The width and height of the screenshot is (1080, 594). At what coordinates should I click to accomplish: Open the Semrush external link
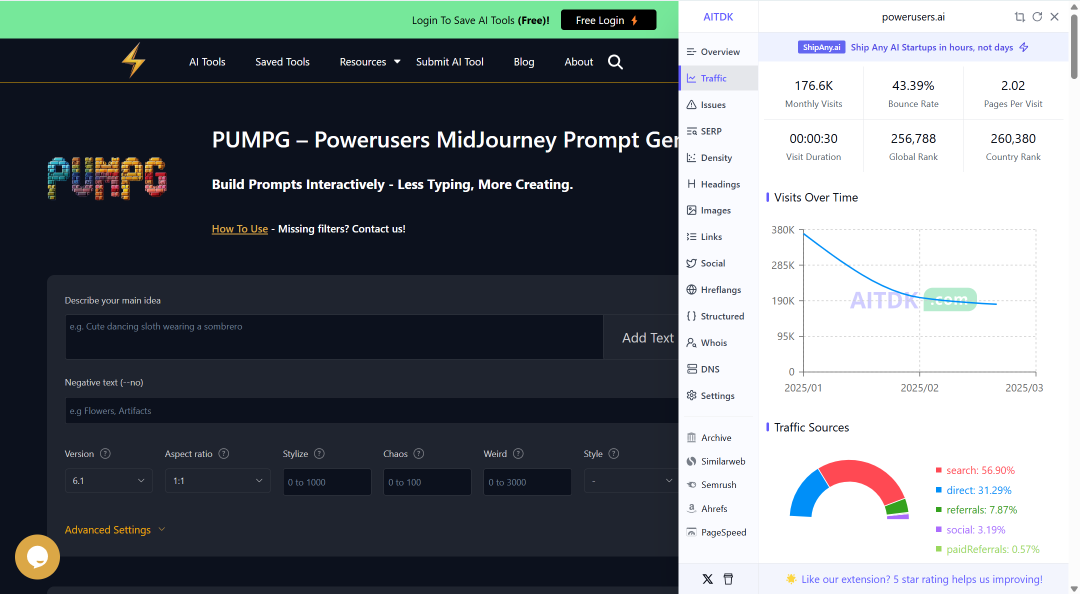tap(718, 484)
